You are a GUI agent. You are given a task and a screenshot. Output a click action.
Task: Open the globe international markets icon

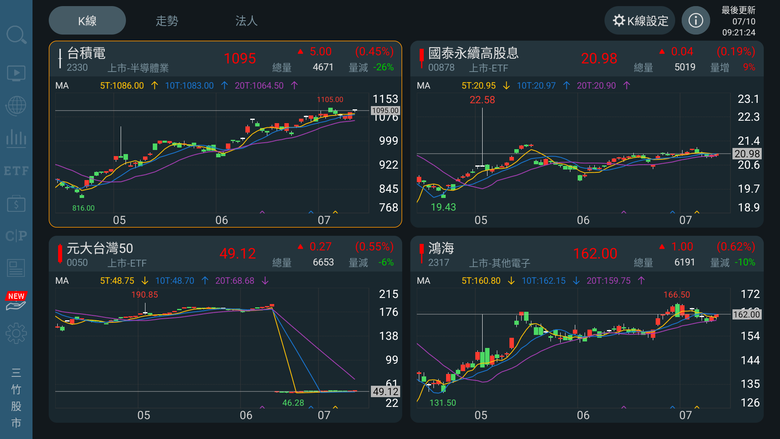(x=16, y=105)
